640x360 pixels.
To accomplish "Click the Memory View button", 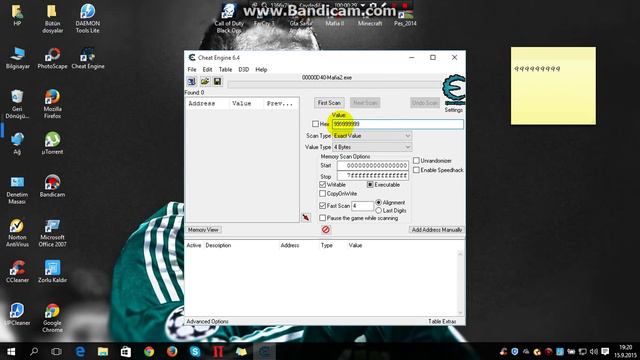I will click(x=203, y=230).
